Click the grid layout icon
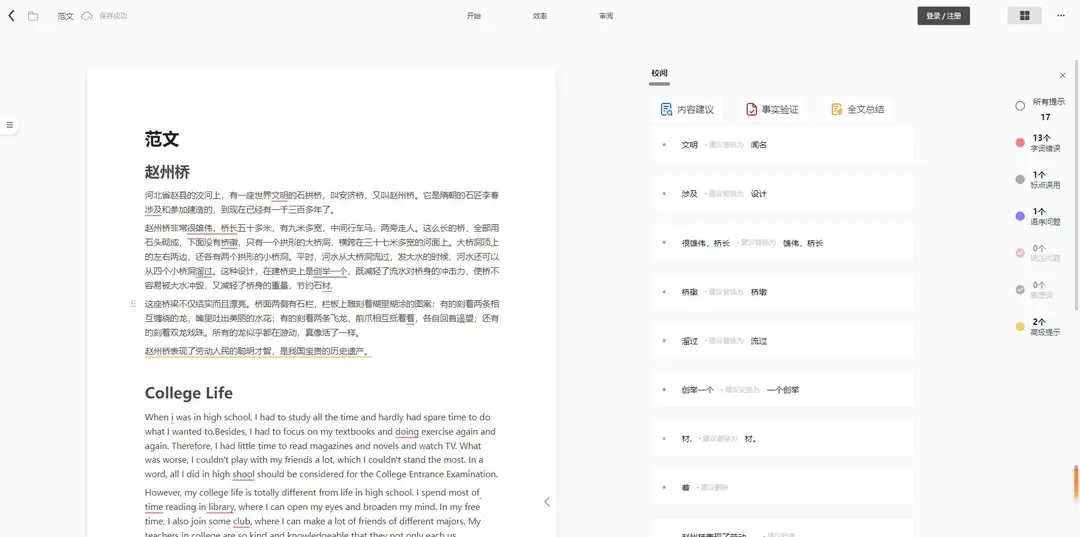Viewport: 1080px width, 537px height. [1024, 16]
